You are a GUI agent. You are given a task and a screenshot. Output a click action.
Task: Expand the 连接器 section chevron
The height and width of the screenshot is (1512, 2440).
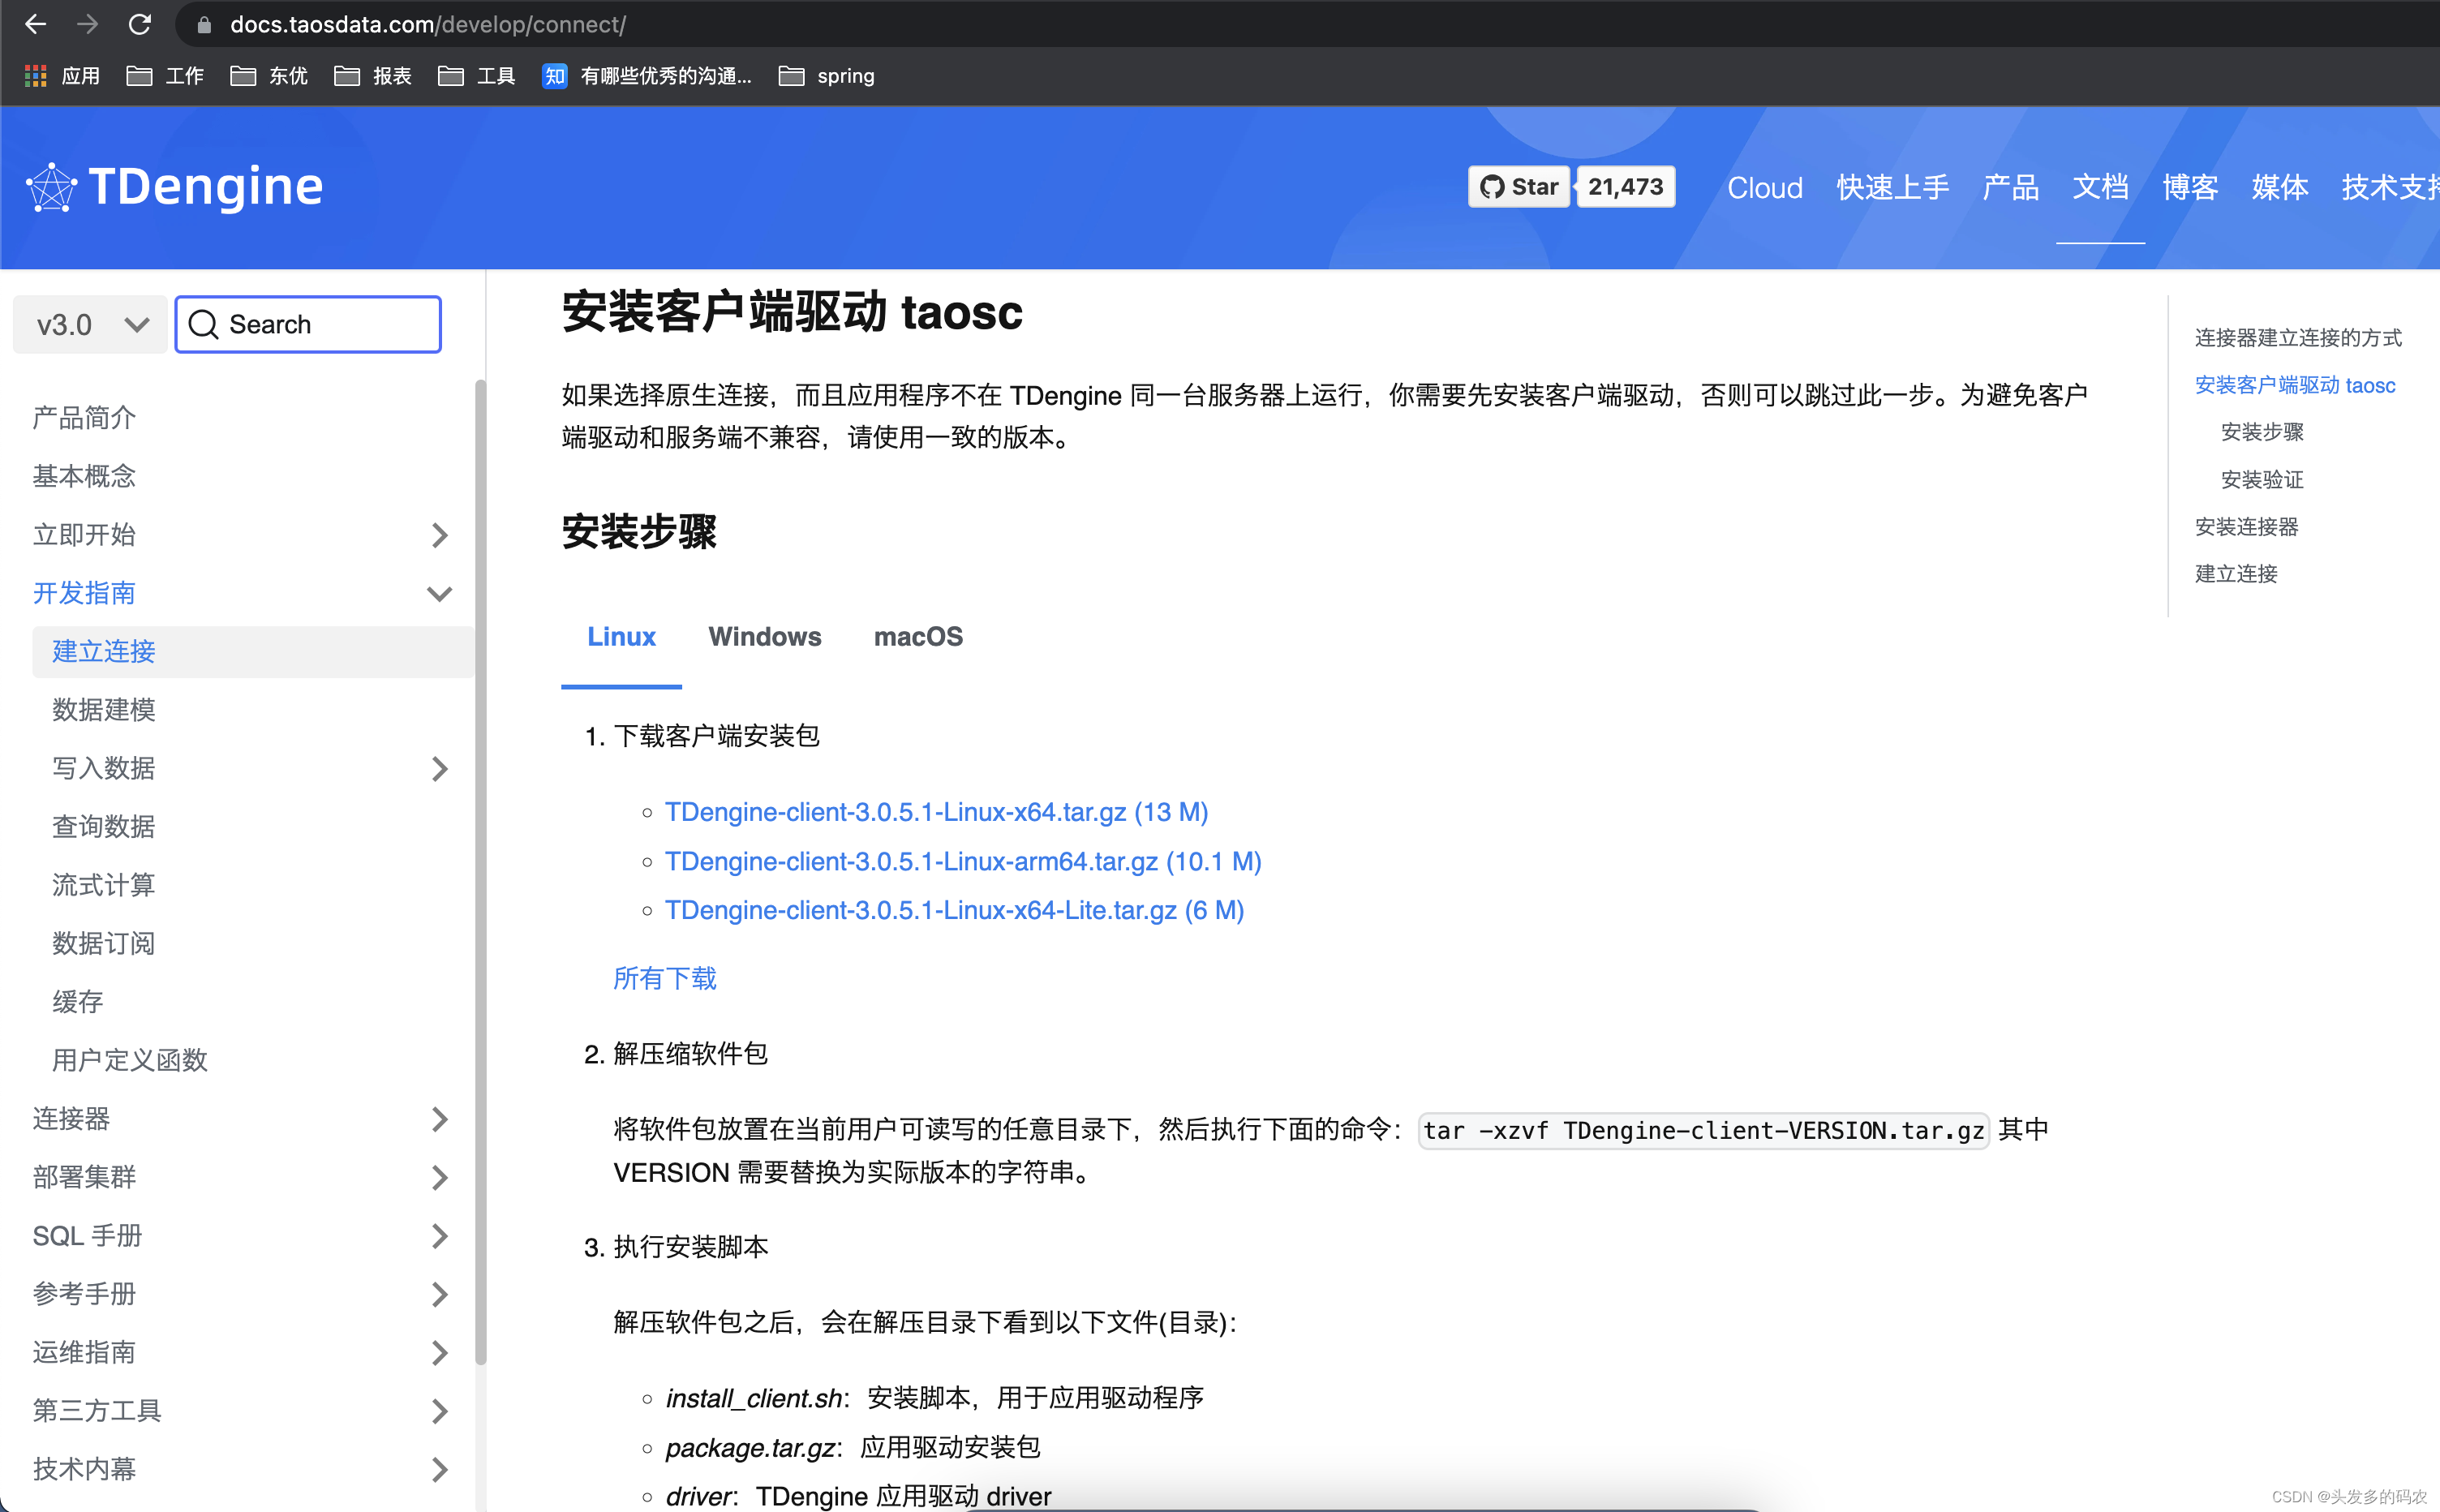coord(440,1119)
